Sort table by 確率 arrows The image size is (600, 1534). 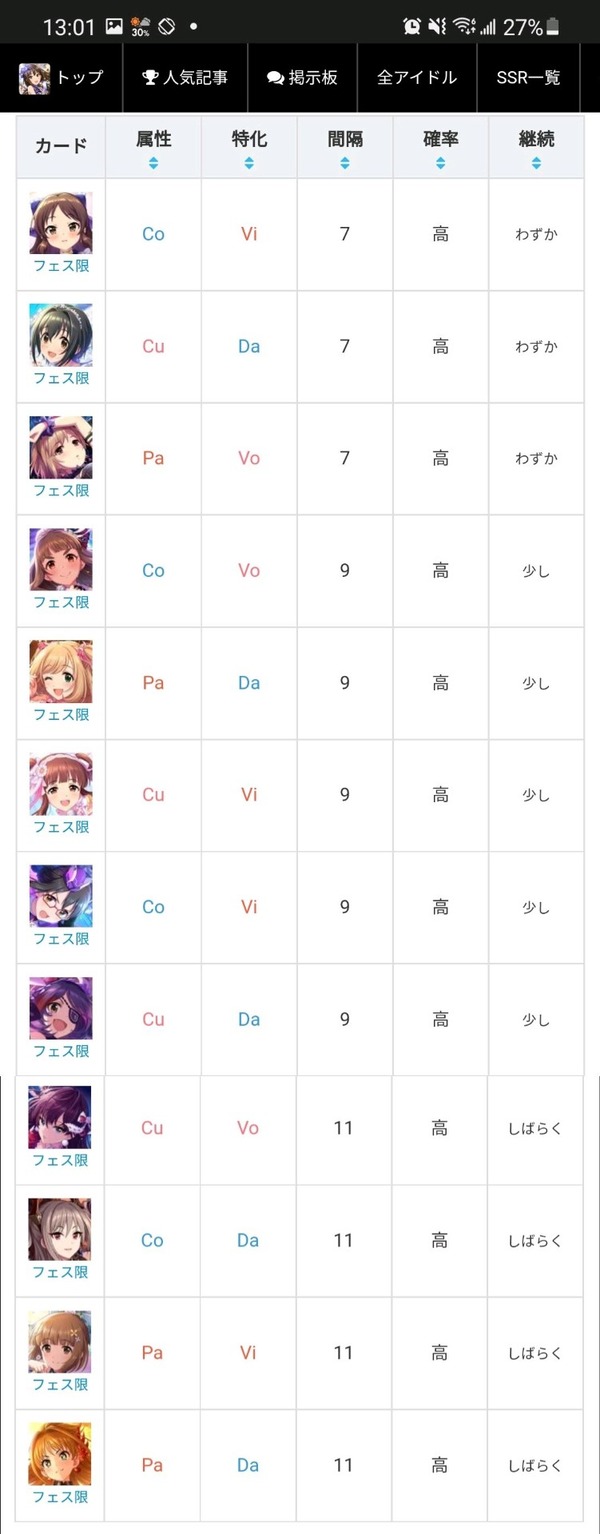441,163
